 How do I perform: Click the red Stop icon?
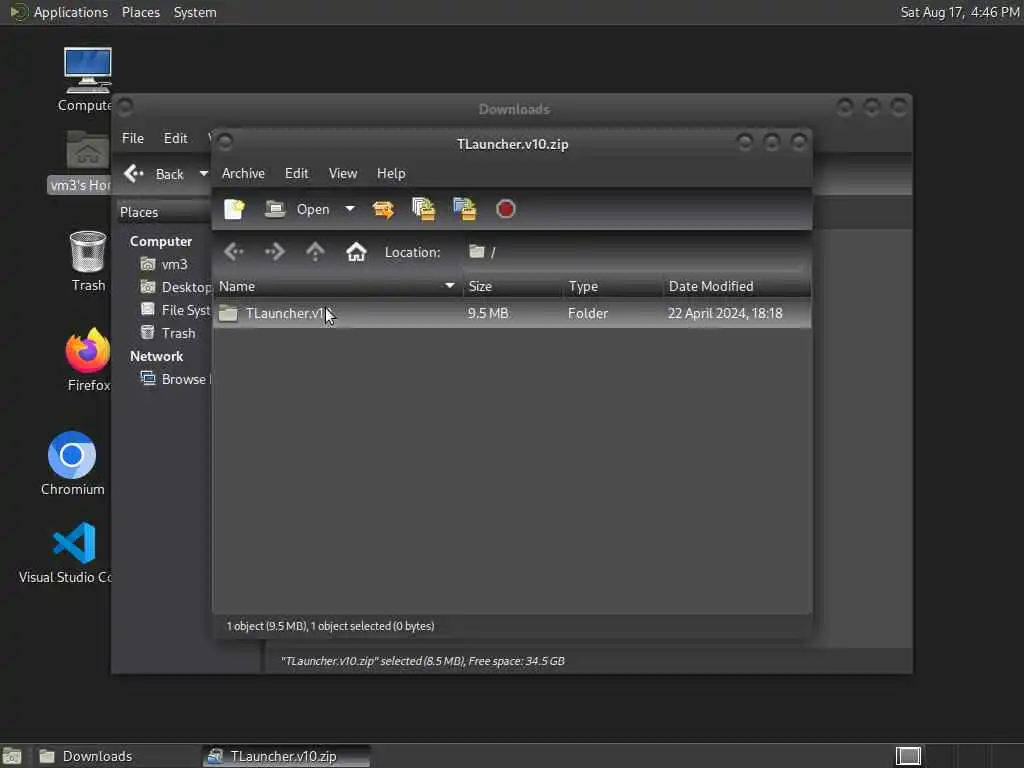click(x=505, y=209)
